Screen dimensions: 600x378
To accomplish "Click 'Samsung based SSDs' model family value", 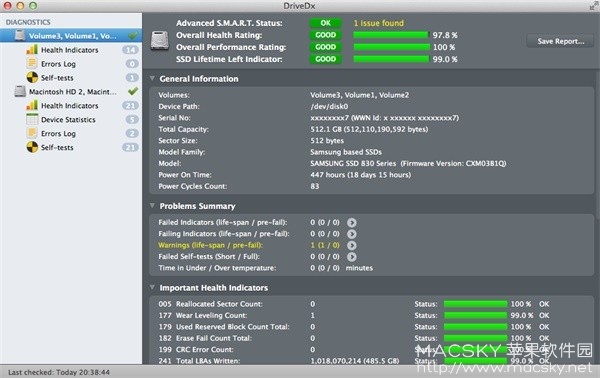I will point(346,152).
